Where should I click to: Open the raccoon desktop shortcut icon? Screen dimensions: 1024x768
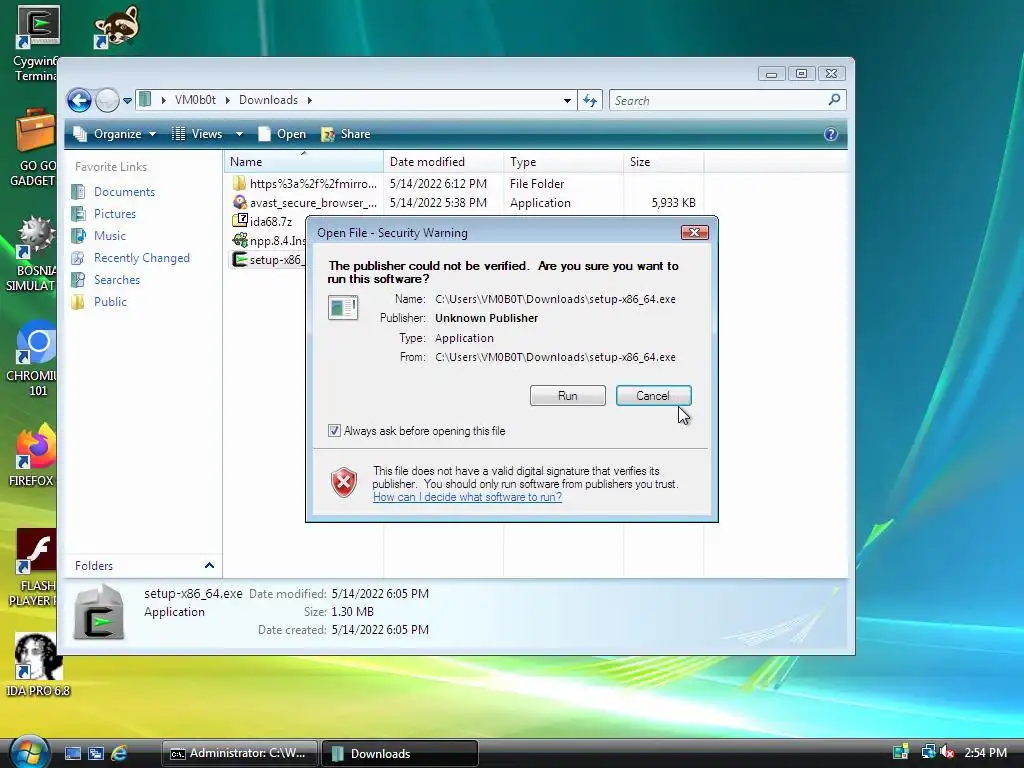point(116,27)
